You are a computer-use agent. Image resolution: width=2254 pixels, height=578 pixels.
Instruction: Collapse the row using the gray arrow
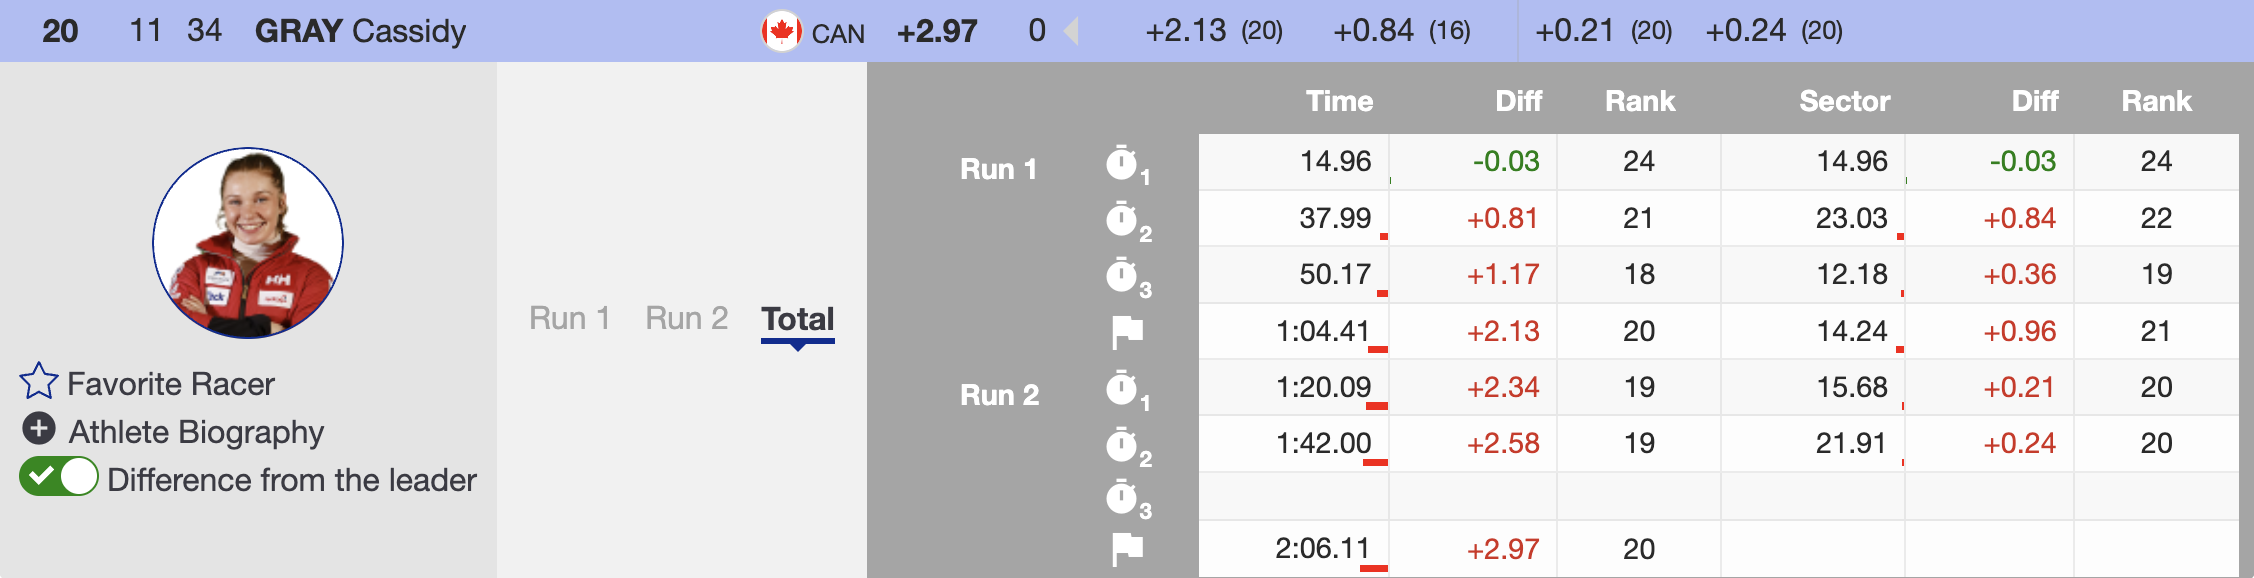(x=1071, y=31)
